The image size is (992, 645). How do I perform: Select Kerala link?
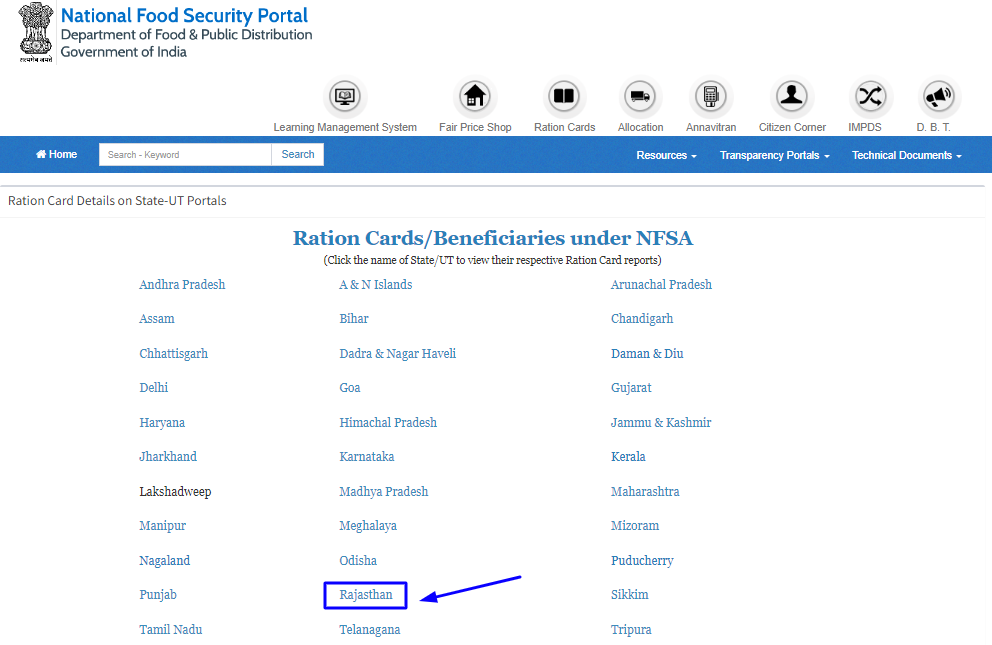628,457
